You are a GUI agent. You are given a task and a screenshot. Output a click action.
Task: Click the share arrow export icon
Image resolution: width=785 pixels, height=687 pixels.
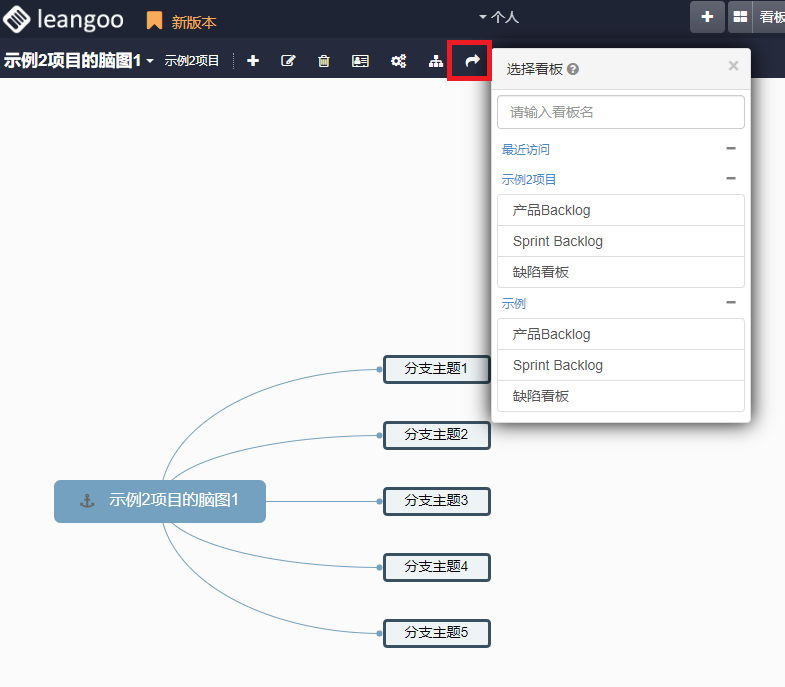473,61
